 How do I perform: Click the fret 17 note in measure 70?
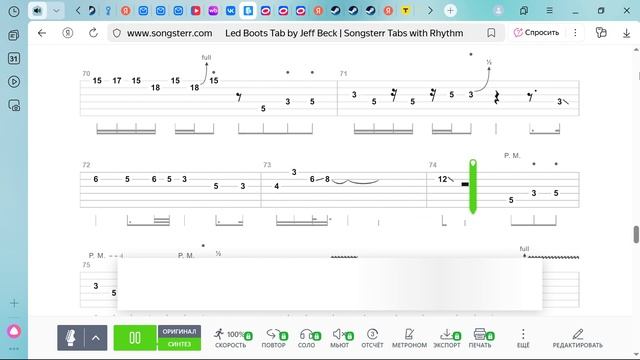point(117,81)
